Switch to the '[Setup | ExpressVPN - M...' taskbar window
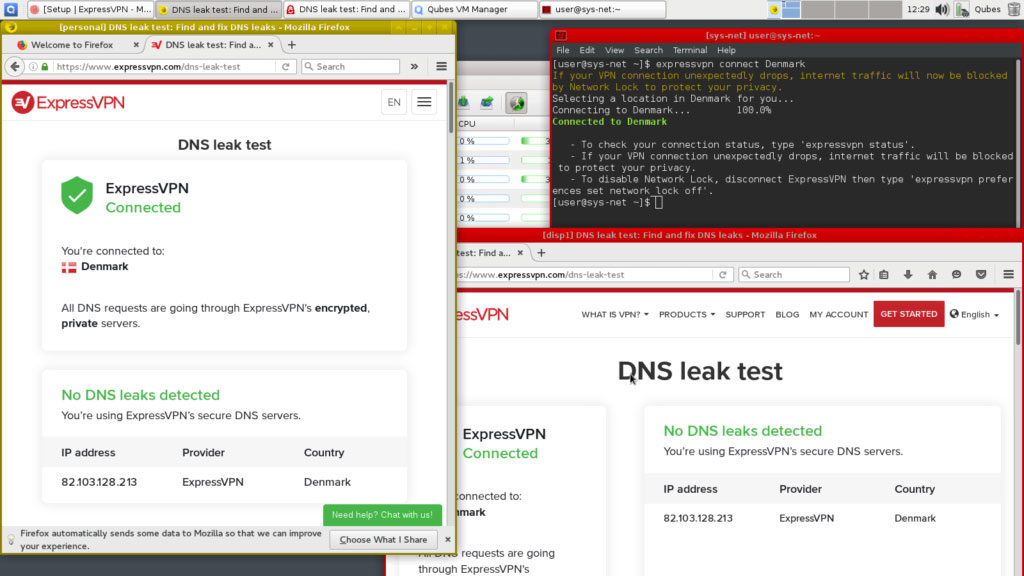Viewport: 1024px width, 576px height. (x=90, y=9)
